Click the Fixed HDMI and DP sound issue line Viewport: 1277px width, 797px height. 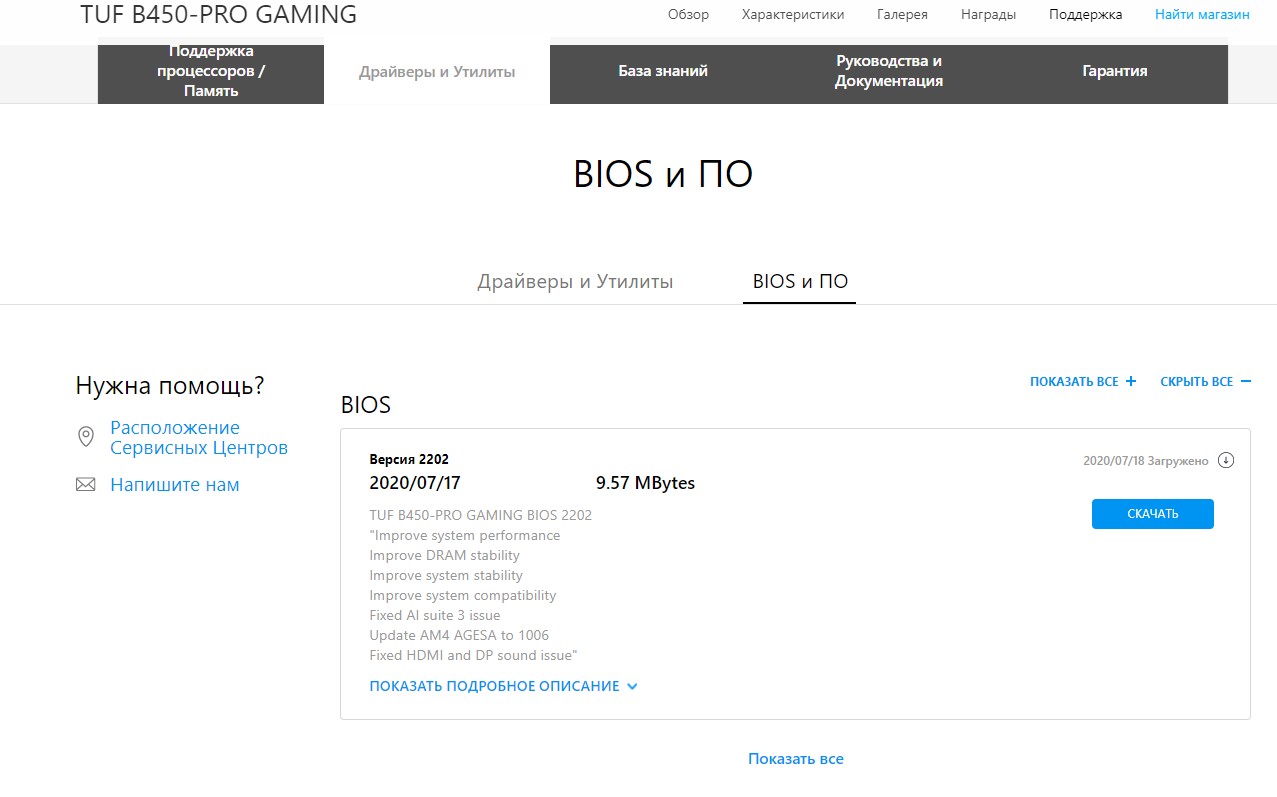tap(474, 655)
